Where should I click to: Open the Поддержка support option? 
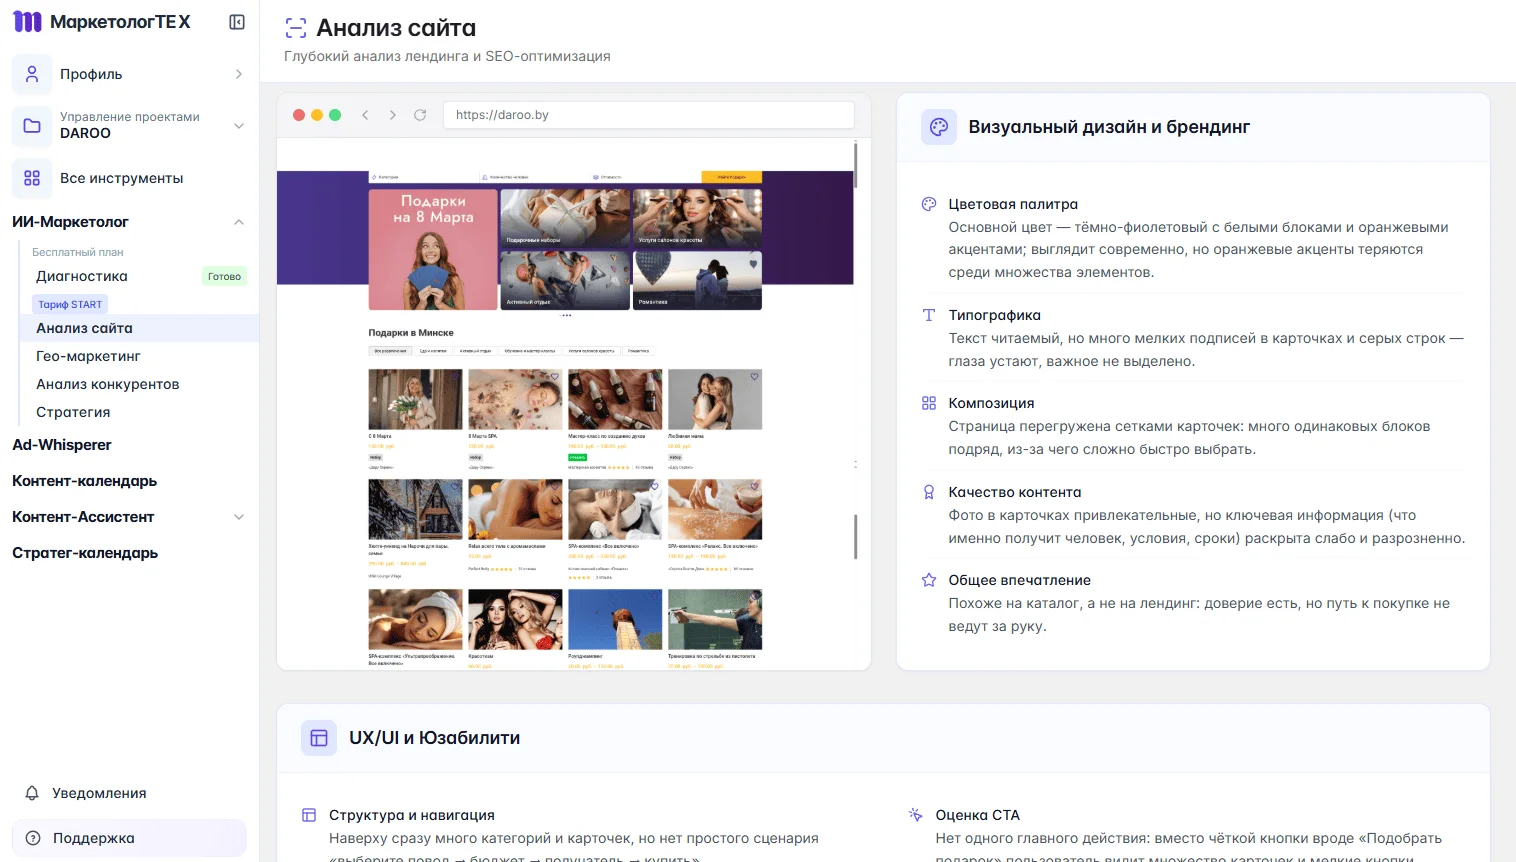pyautogui.click(x=94, y=838)
